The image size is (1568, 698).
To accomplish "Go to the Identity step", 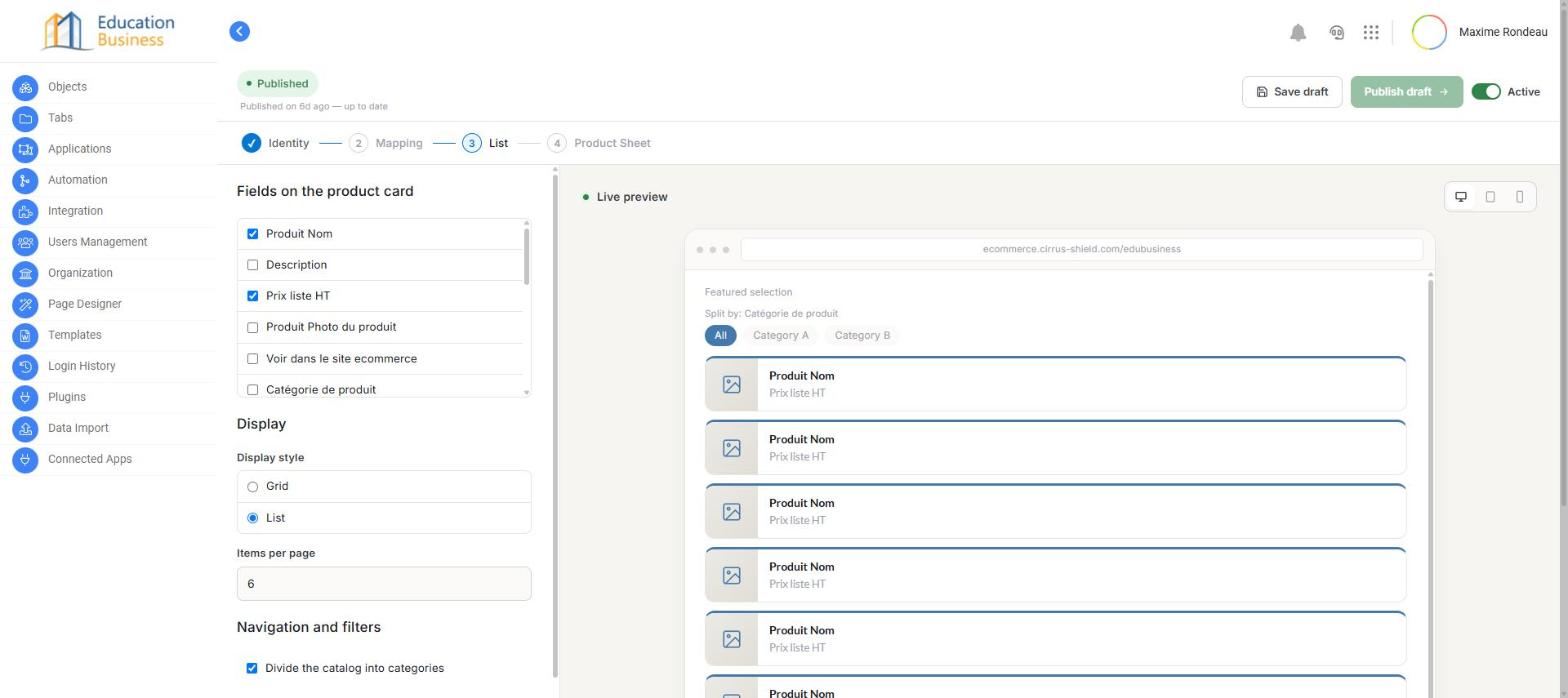I will coord(276,143).
